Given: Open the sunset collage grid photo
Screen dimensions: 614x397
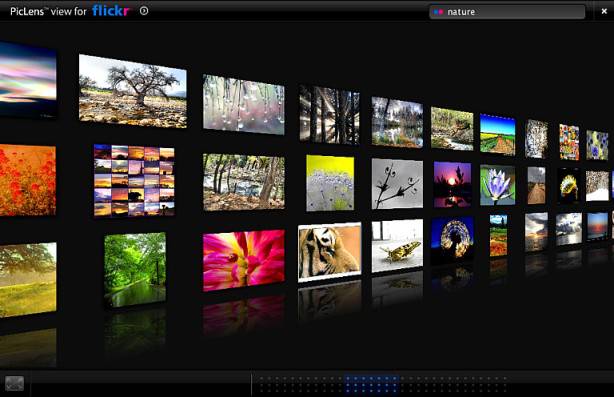Looking at the screenshot, I should 134,180.
